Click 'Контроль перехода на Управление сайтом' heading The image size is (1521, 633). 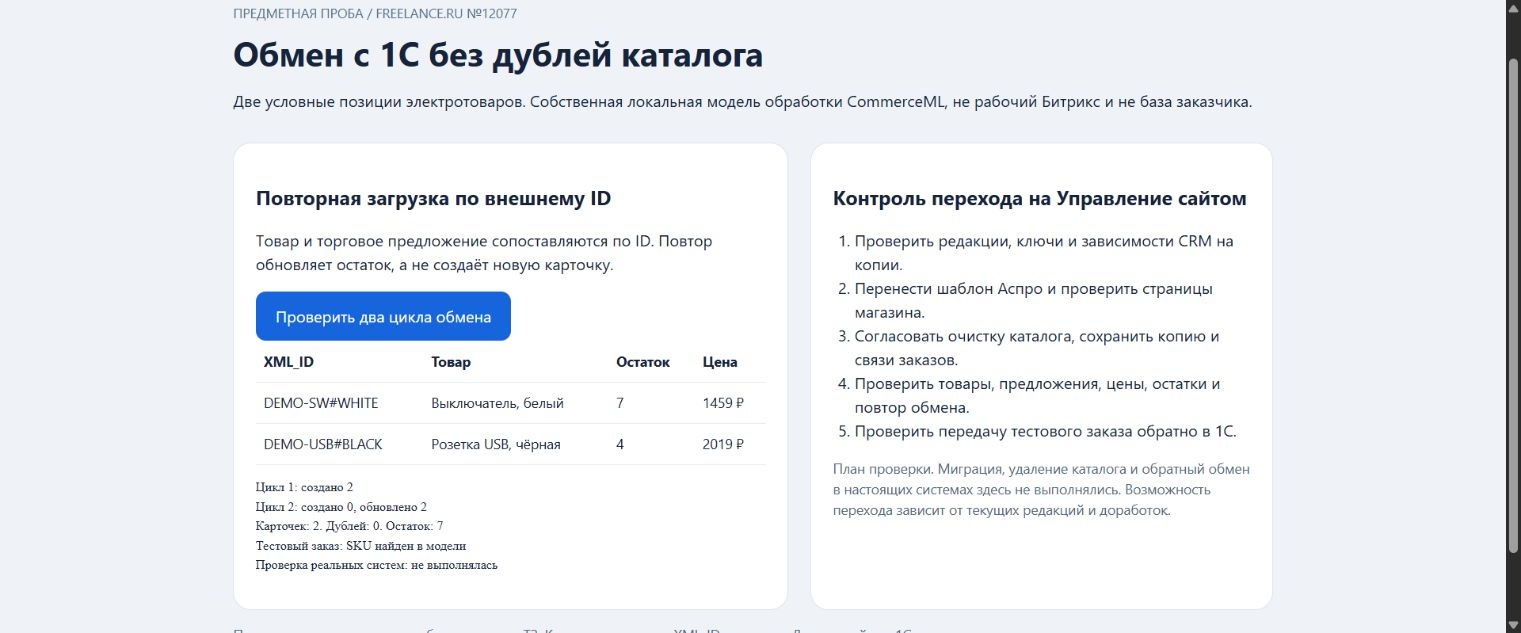click(1040, 198)
